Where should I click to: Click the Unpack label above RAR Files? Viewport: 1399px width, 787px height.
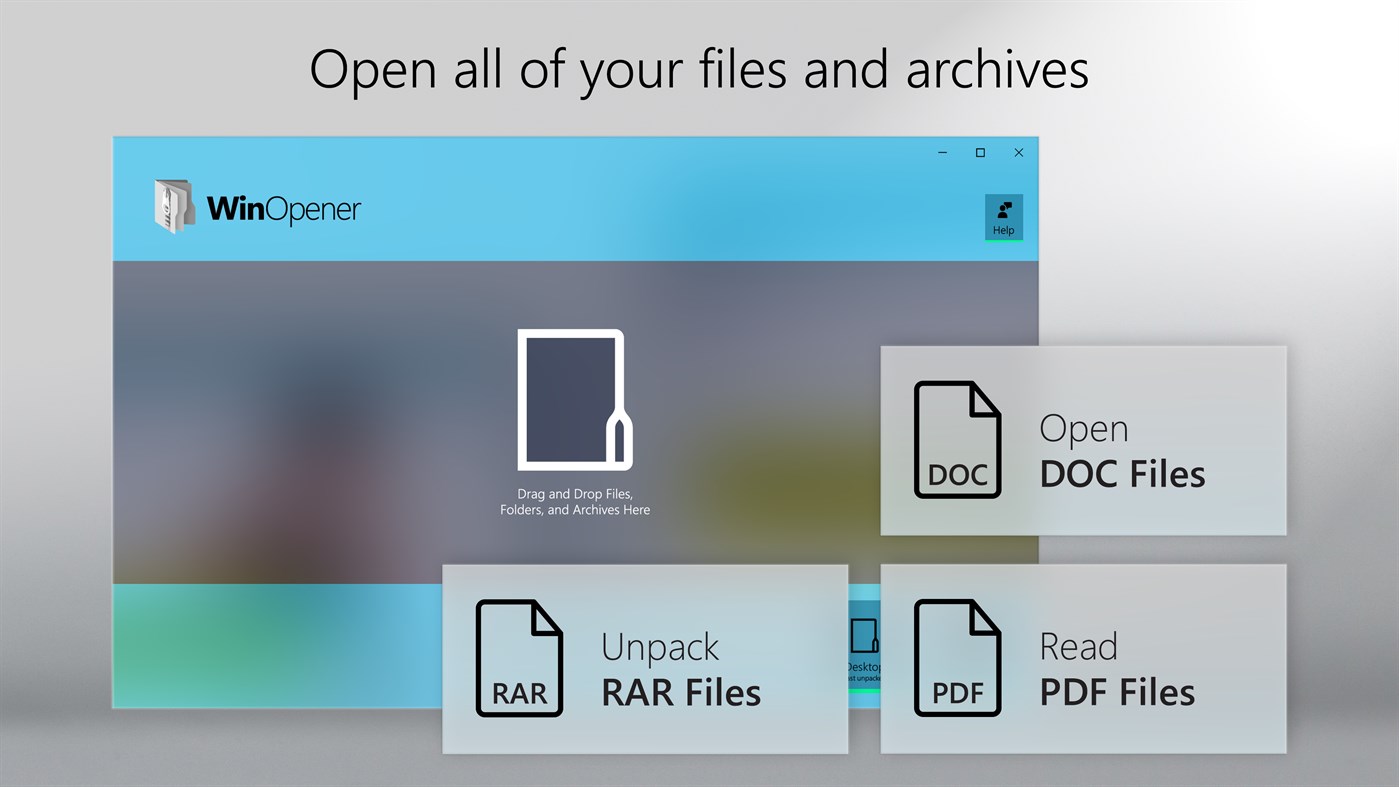659,646
